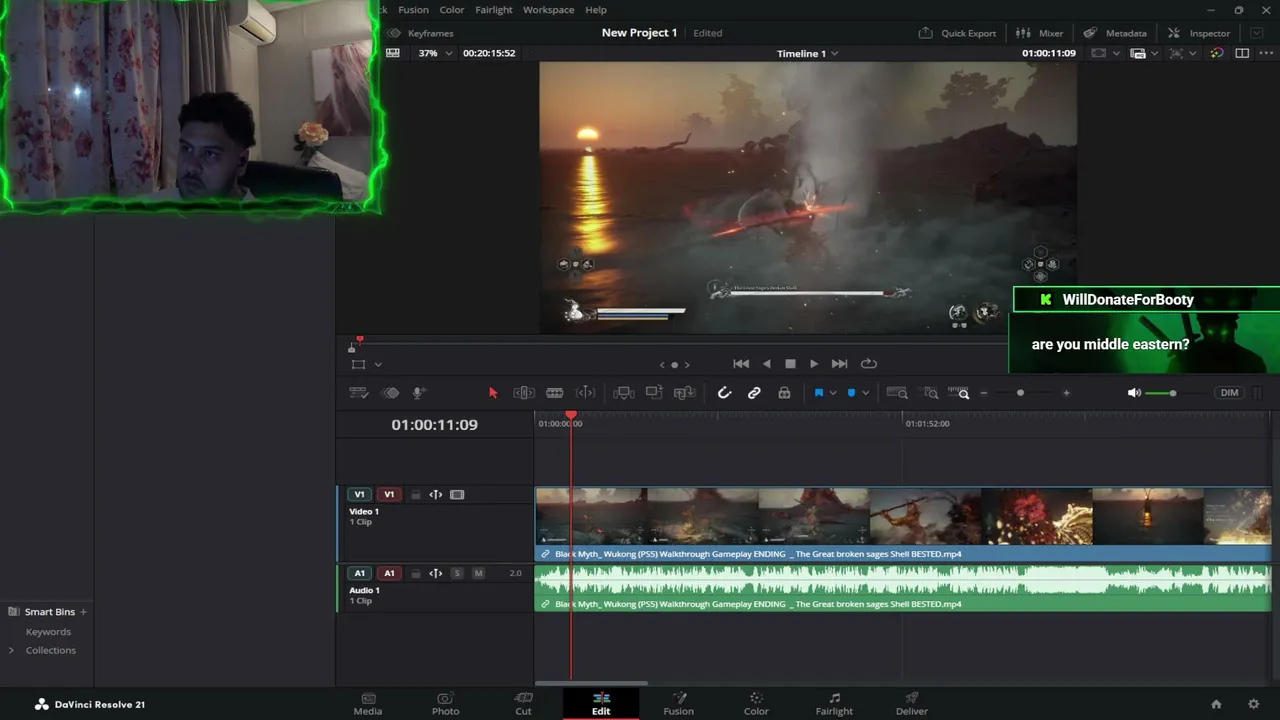Choose the Blade Edit mode tool

[555, 393]
